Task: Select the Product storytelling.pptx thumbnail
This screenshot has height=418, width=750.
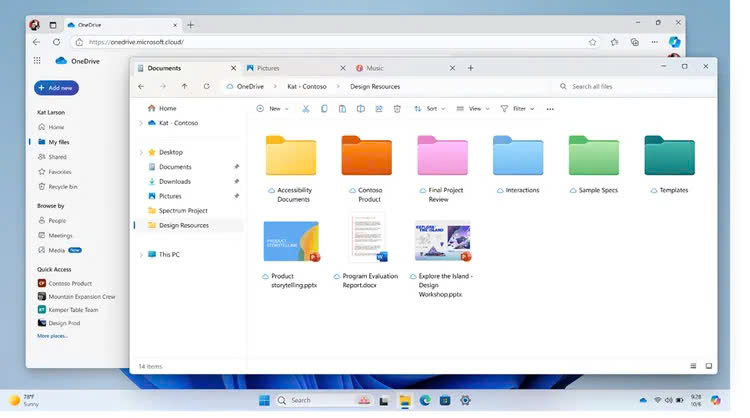Action: (x=291, y=242)
